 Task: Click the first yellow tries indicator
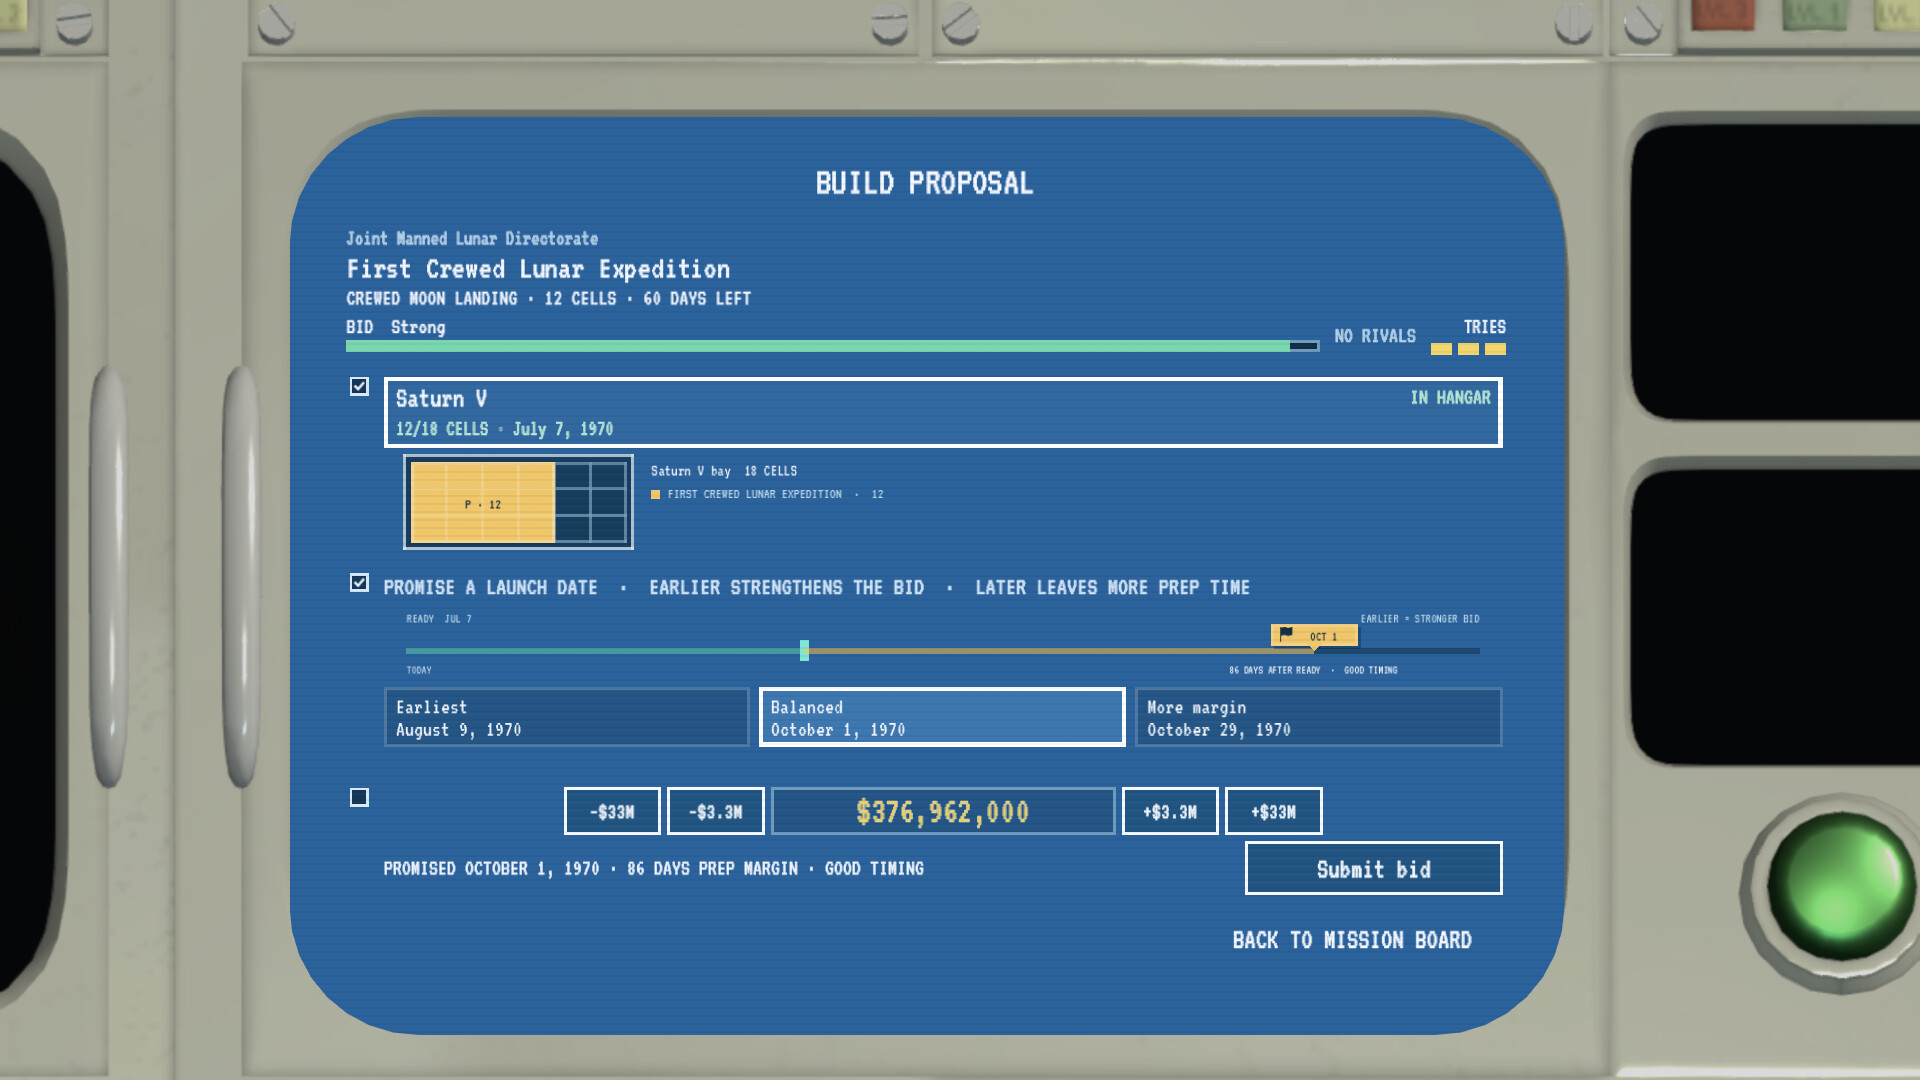click(x=1441, y=349)
